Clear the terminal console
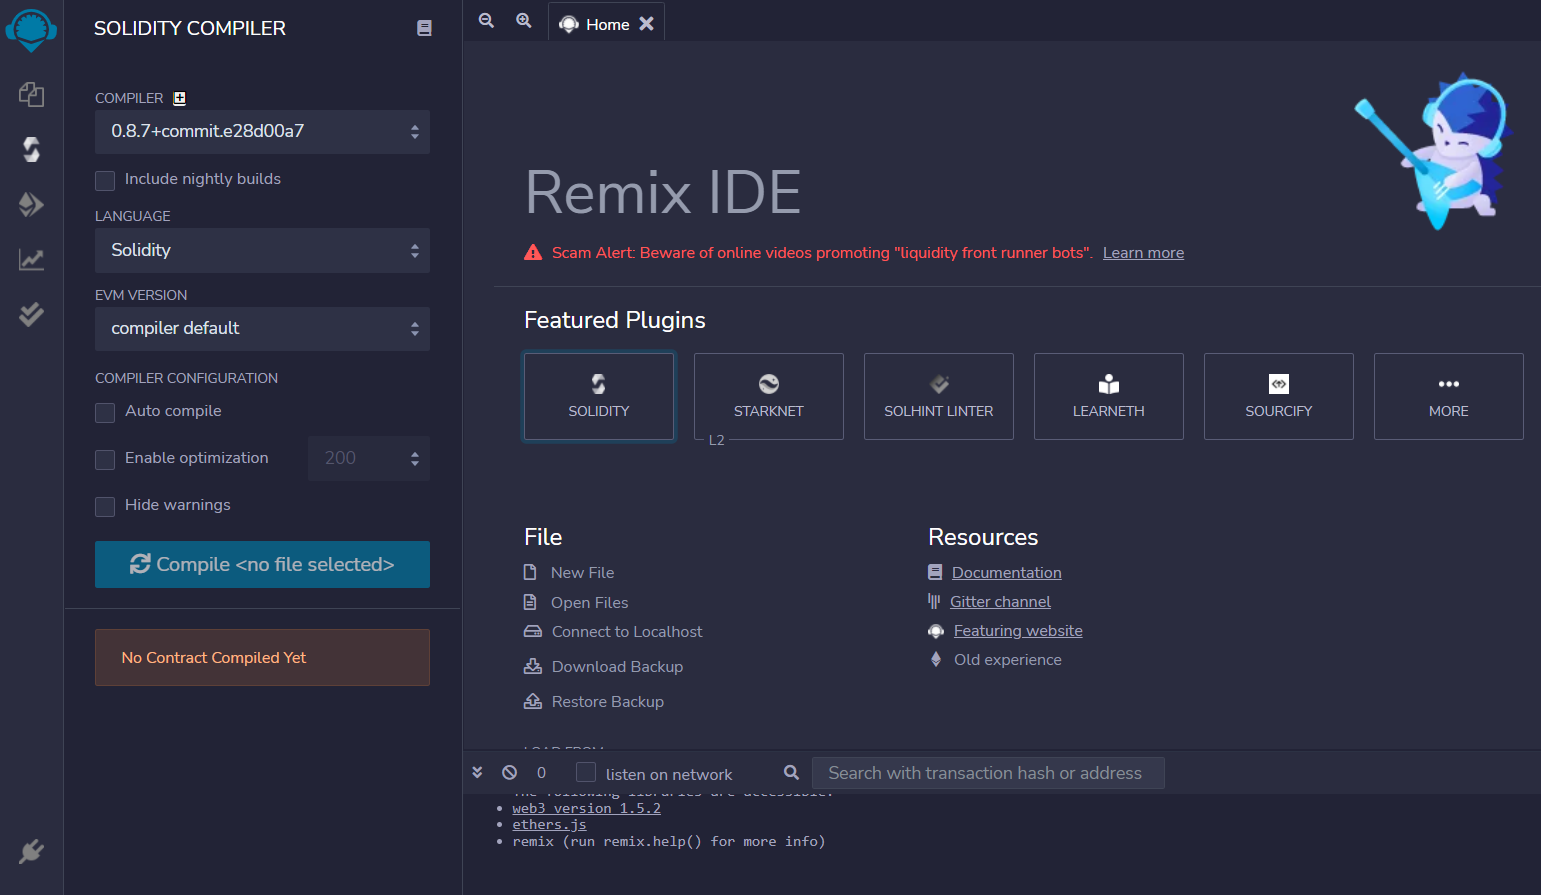This screenshot has height=895, width=1541. pos(509,772)
